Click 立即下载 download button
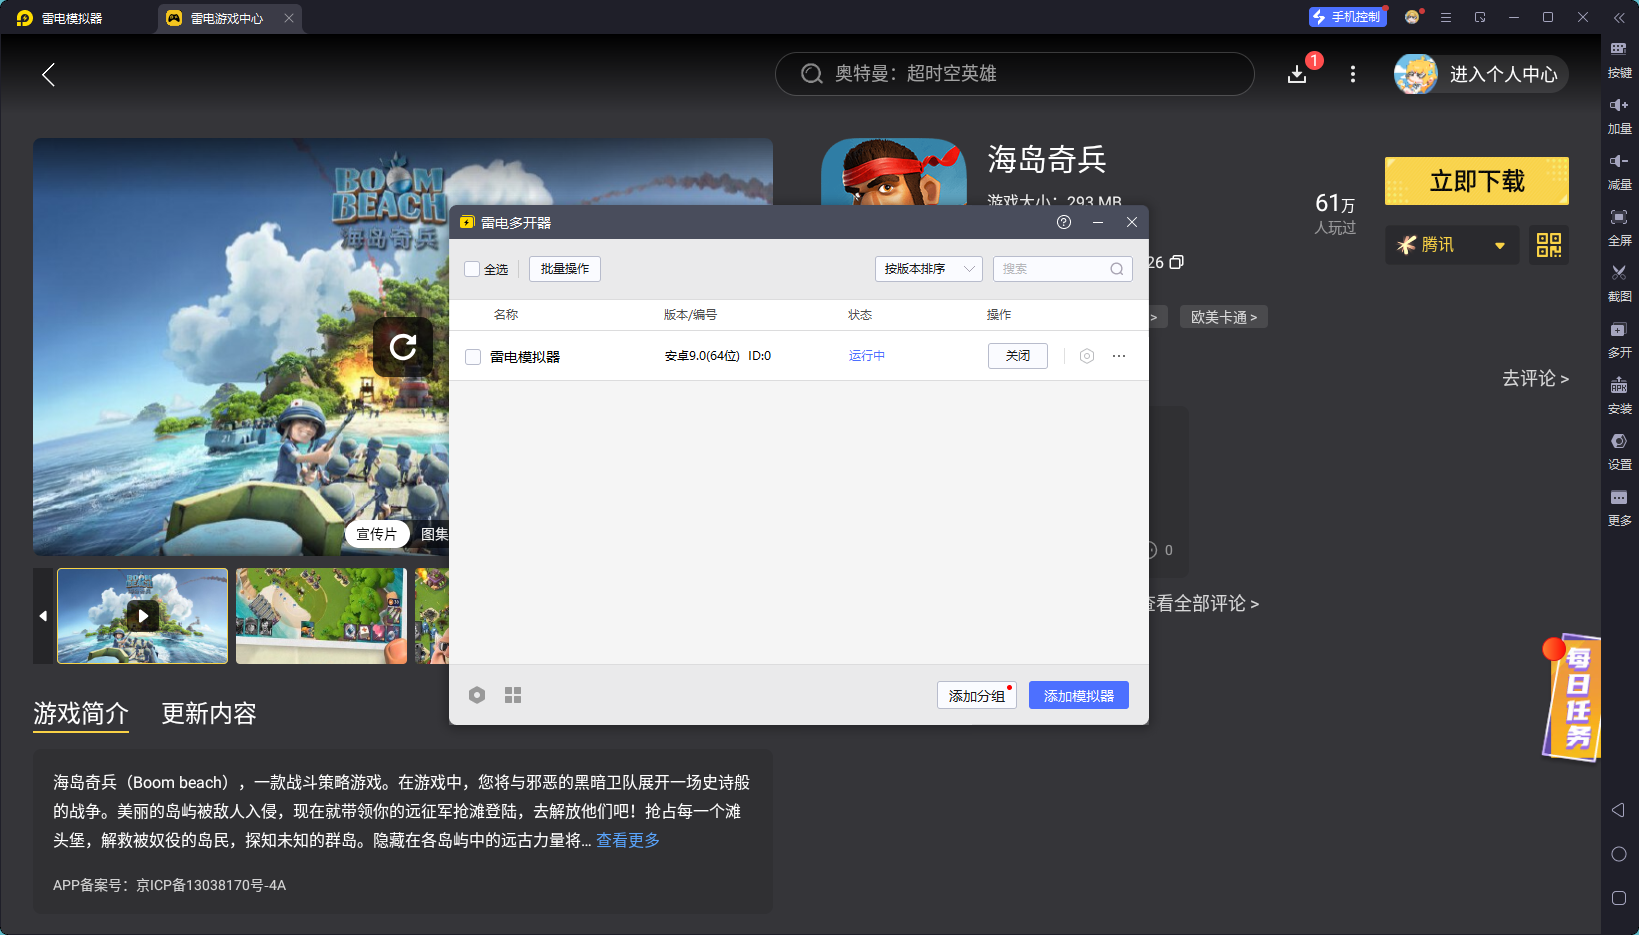Image resolution: width=1639 pixels, height=935 pixels. (1477, 181)
